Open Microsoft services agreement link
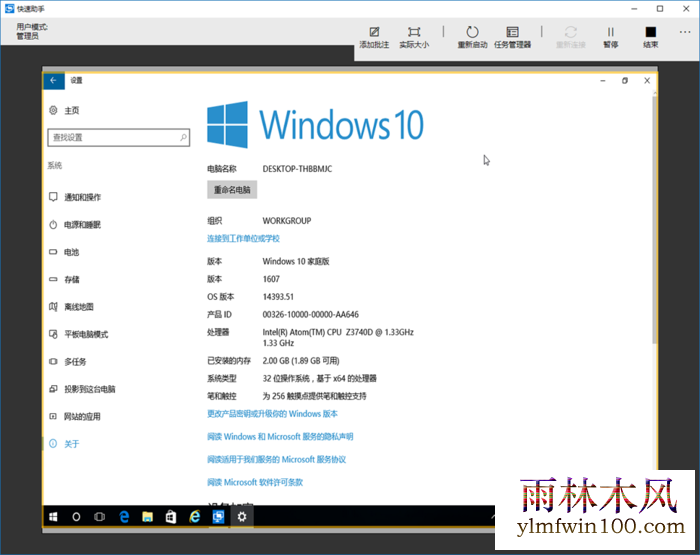Viewport: 700px width, 555px height. [x=276, y=459]
